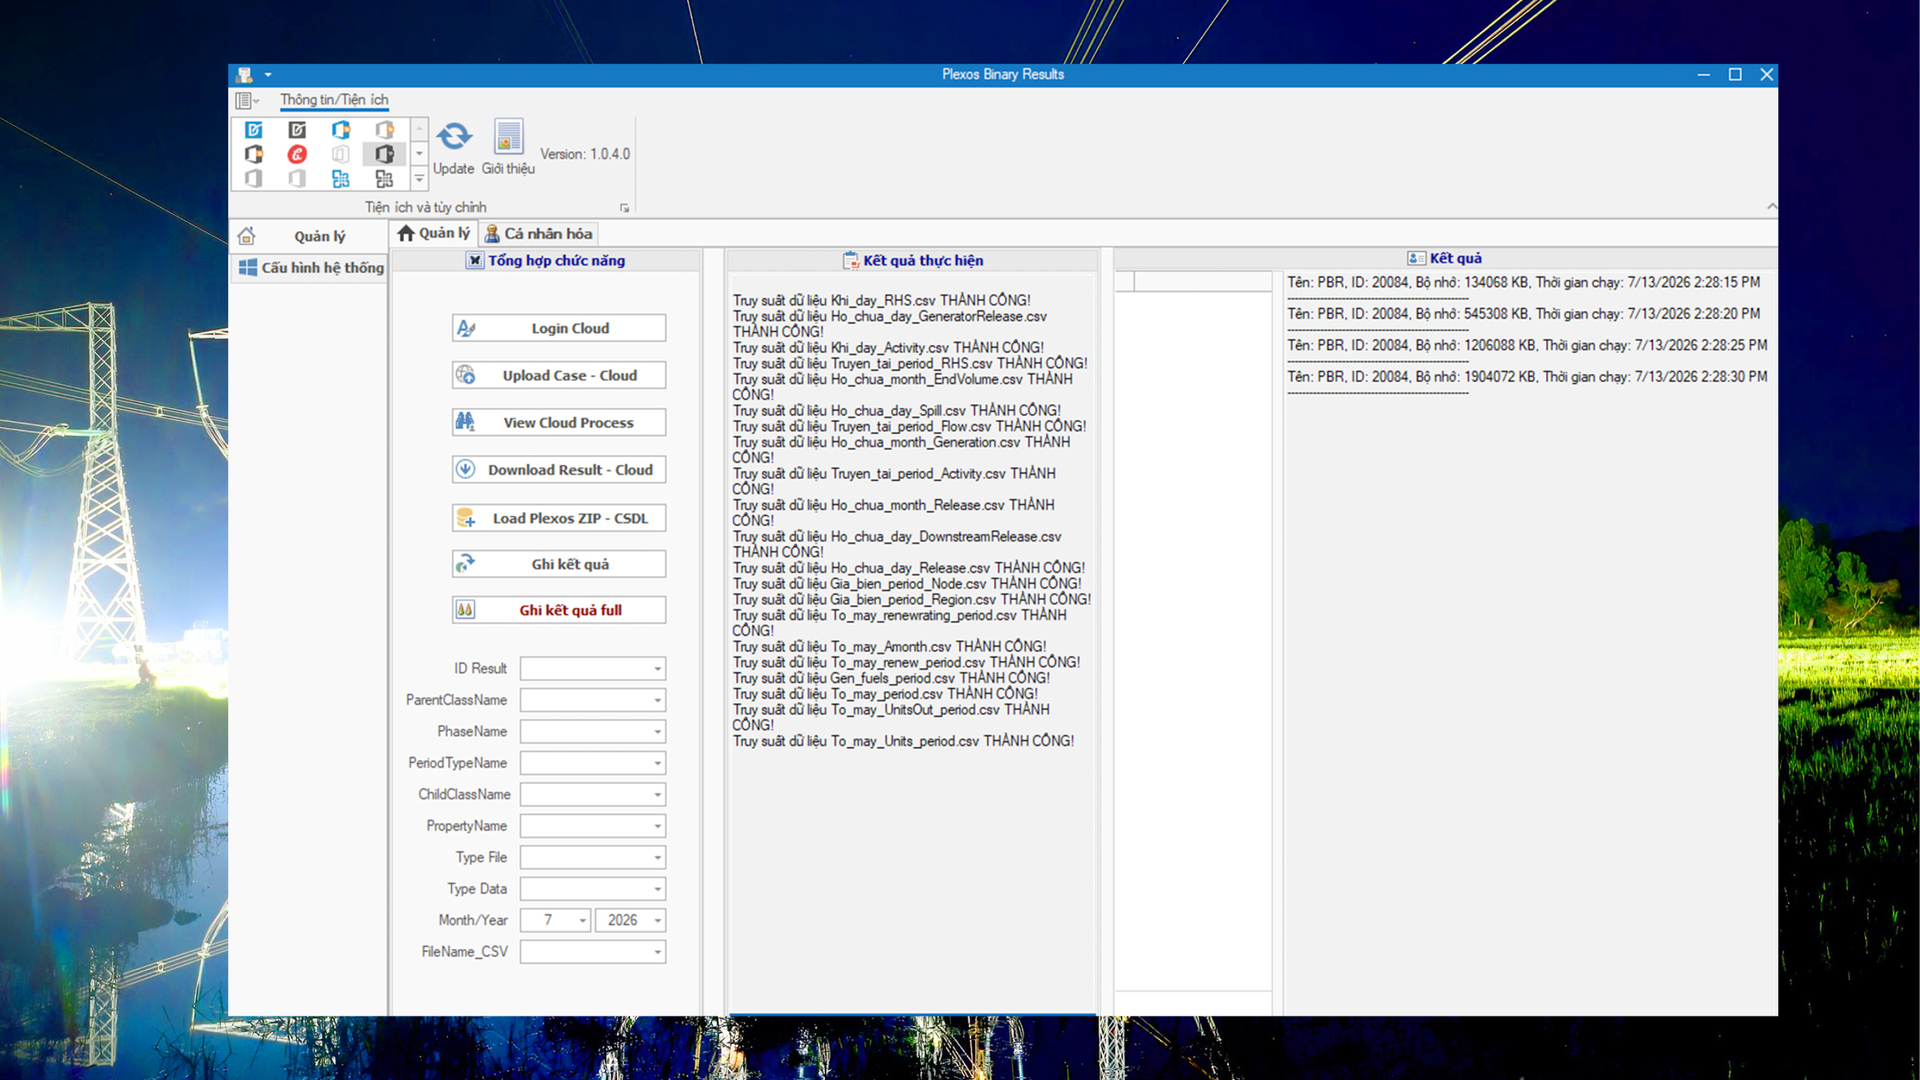The width and height of the screenshot is (1920, 1080).
Task: Click the To_may_Units_period.csv log line
Action: (x=904, y=741)
